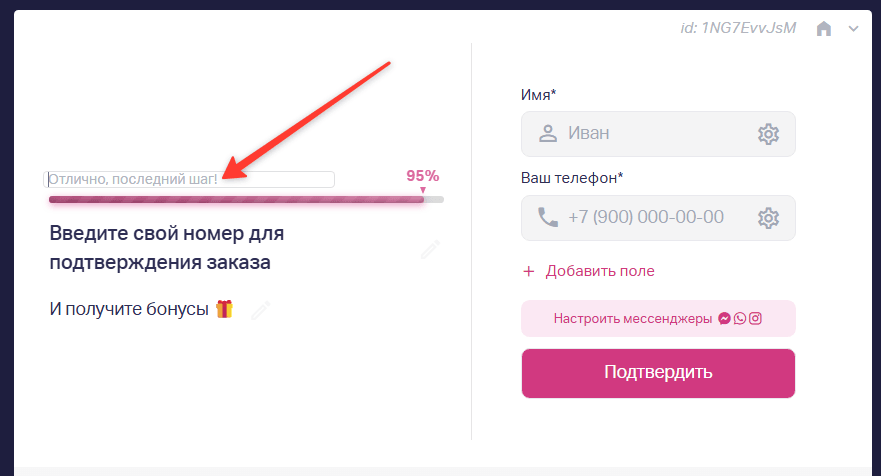Open settings gear for the phone field
Image resolution: width=881 pixels, height=476 pixels.
coord(768,218)
